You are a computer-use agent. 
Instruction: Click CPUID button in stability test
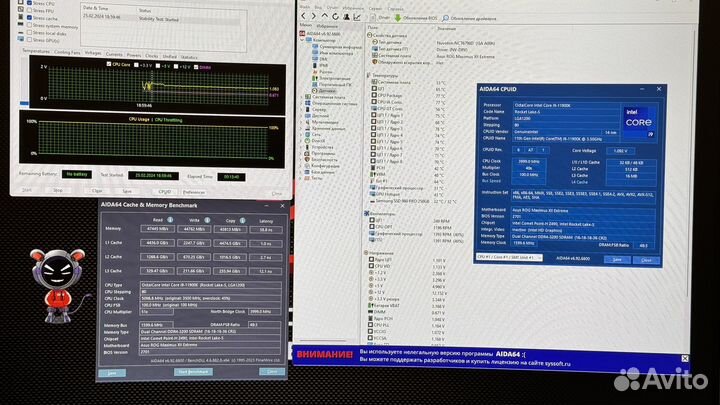coord(164,191)
